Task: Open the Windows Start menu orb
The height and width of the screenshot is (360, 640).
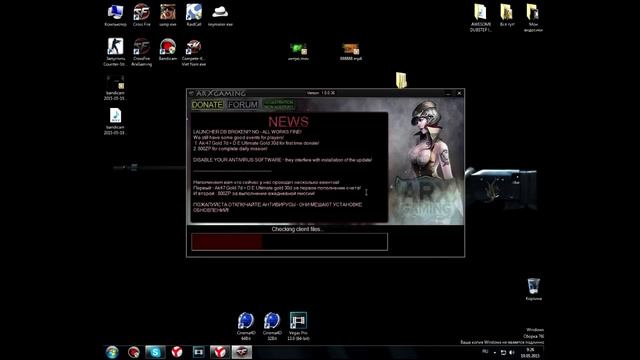Action: (112, 352)
